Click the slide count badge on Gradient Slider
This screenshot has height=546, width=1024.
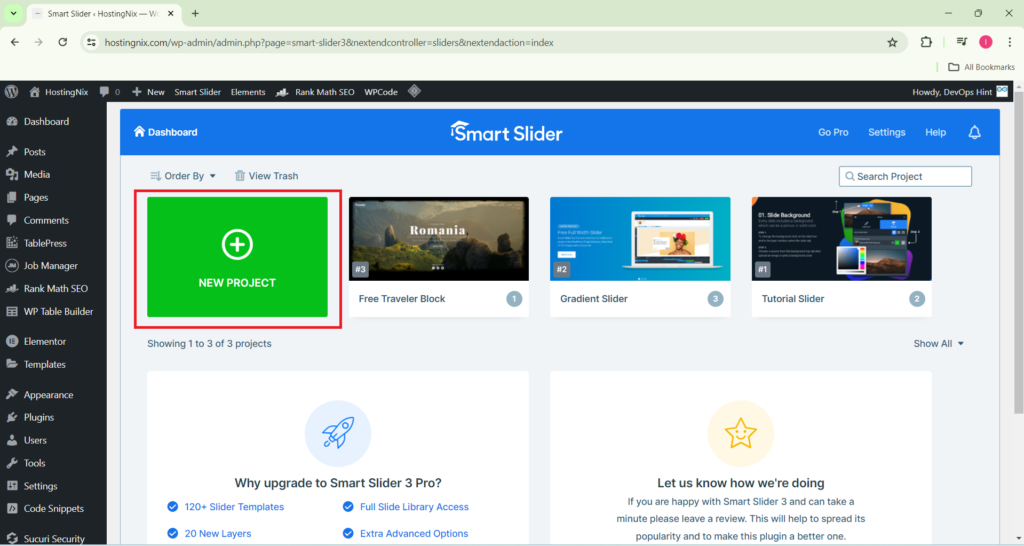coord(715,299)
